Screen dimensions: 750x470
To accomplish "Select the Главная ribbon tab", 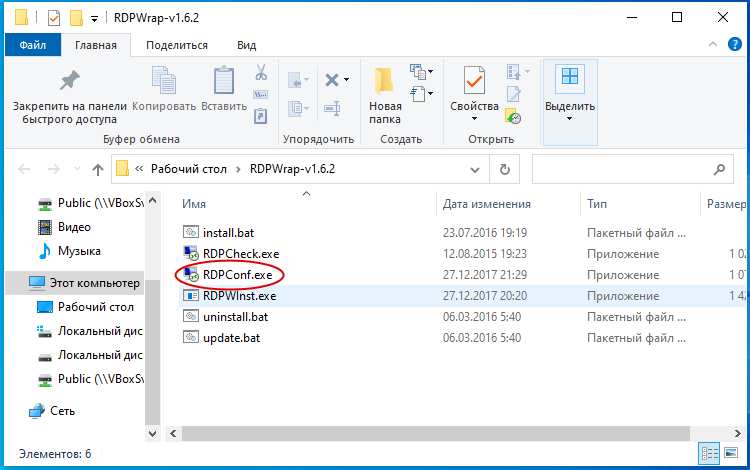I will (96, 45).
